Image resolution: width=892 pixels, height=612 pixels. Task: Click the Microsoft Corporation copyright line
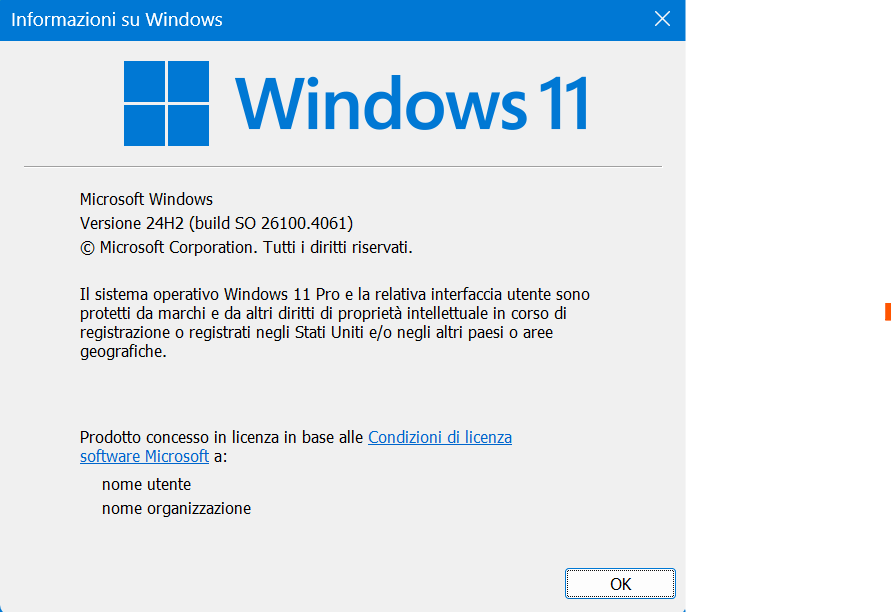pos(246,247)
